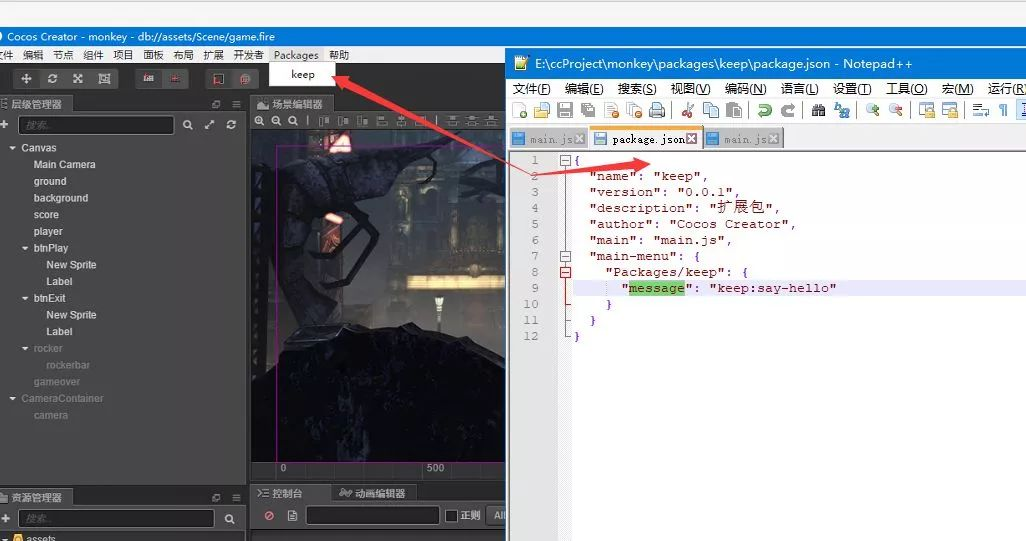Viewport: 1026px width, 541px height.
Task: Close the package.json tab in Notepad++
Action: click(692, 139)
